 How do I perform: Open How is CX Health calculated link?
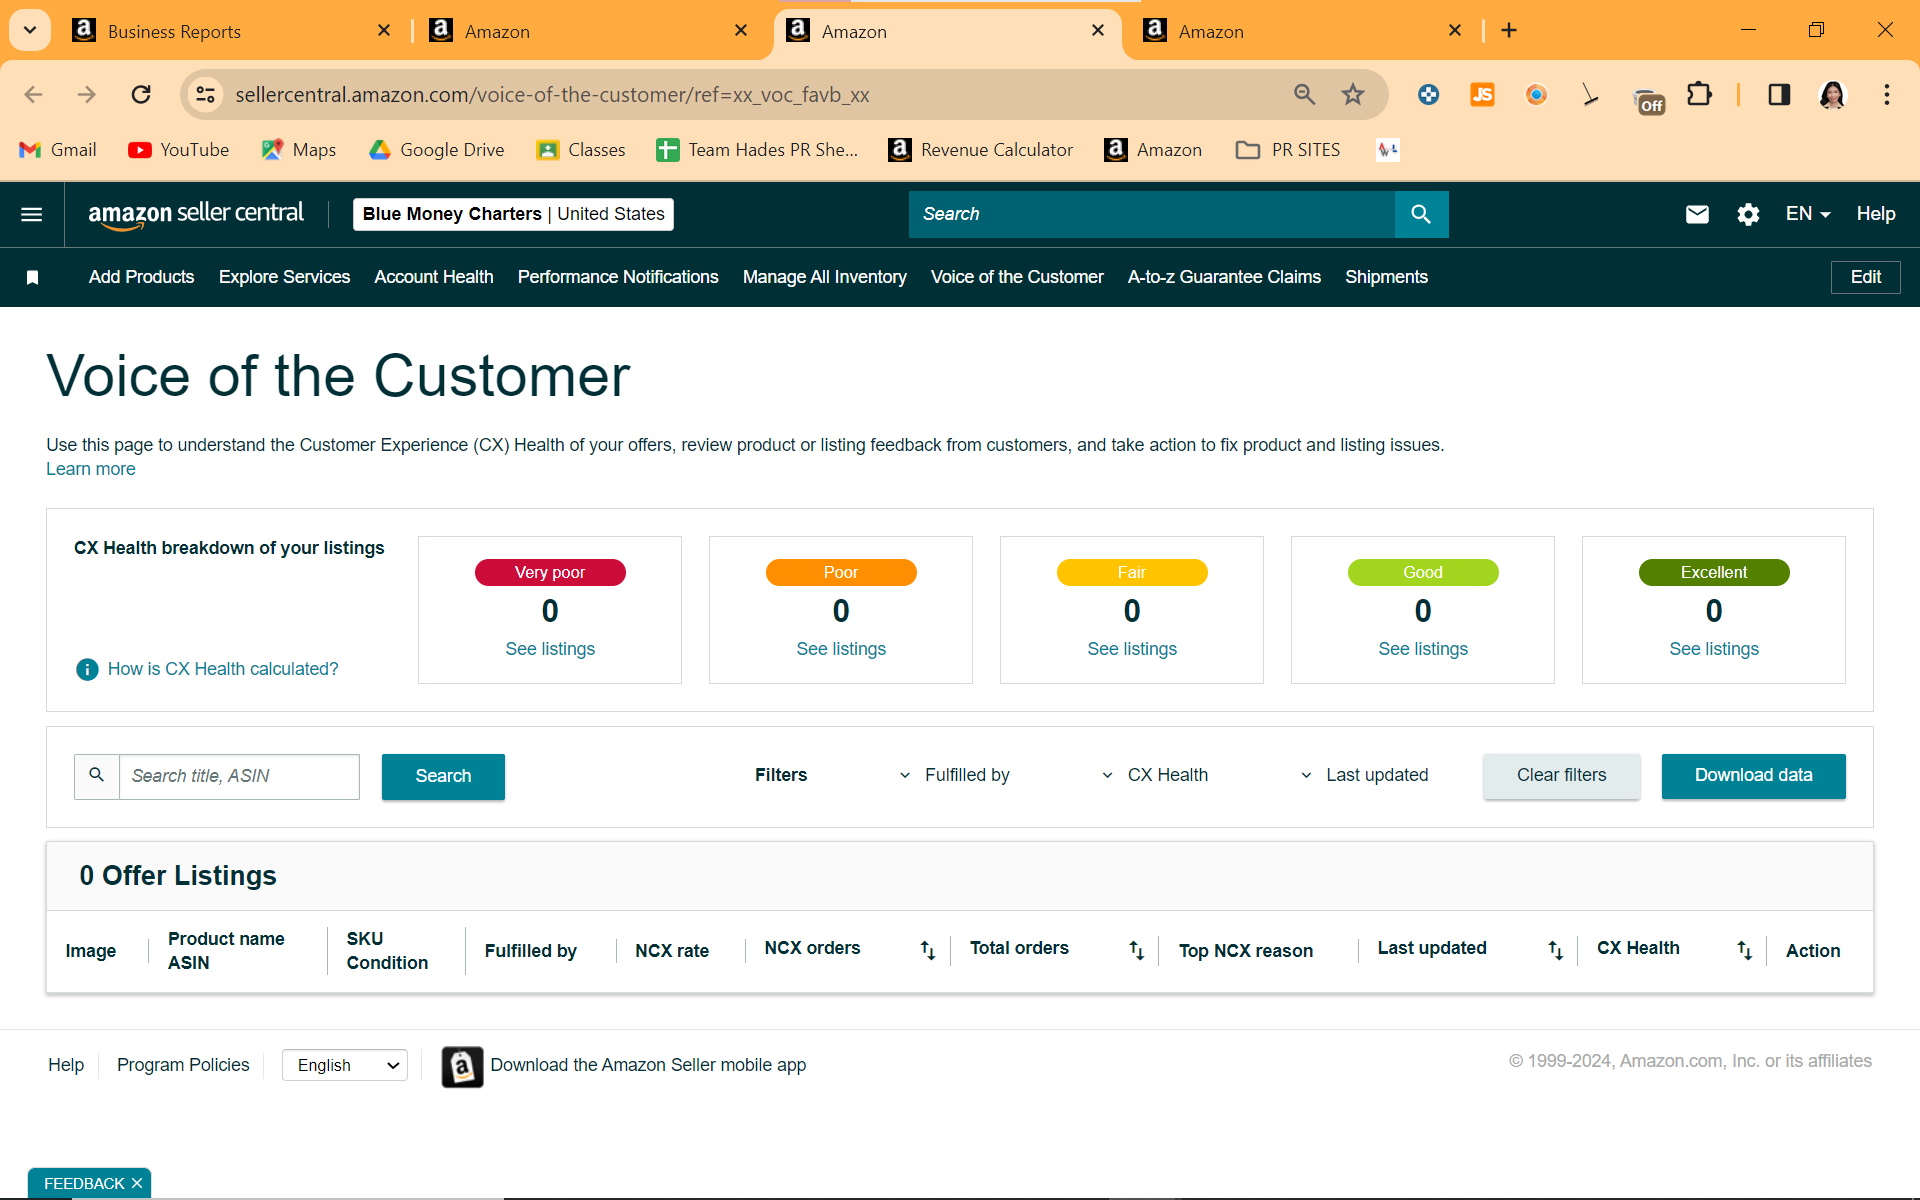tap(223, 669)
